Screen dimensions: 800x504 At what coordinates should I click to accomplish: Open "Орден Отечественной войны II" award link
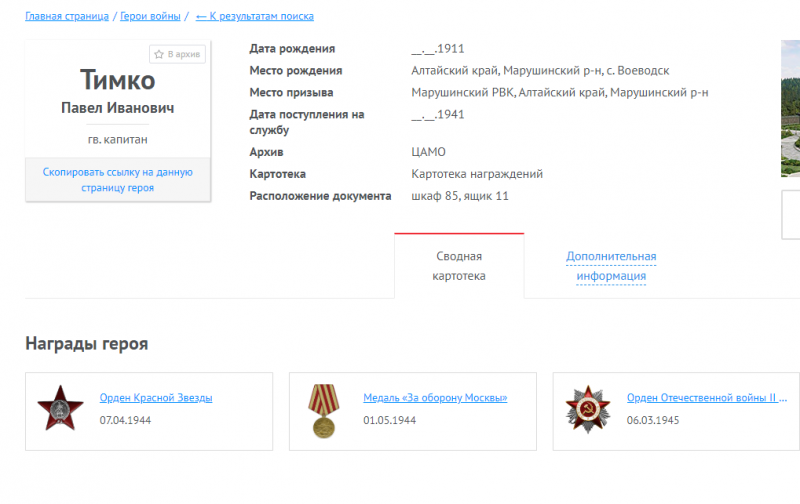[x=707, y=397]
